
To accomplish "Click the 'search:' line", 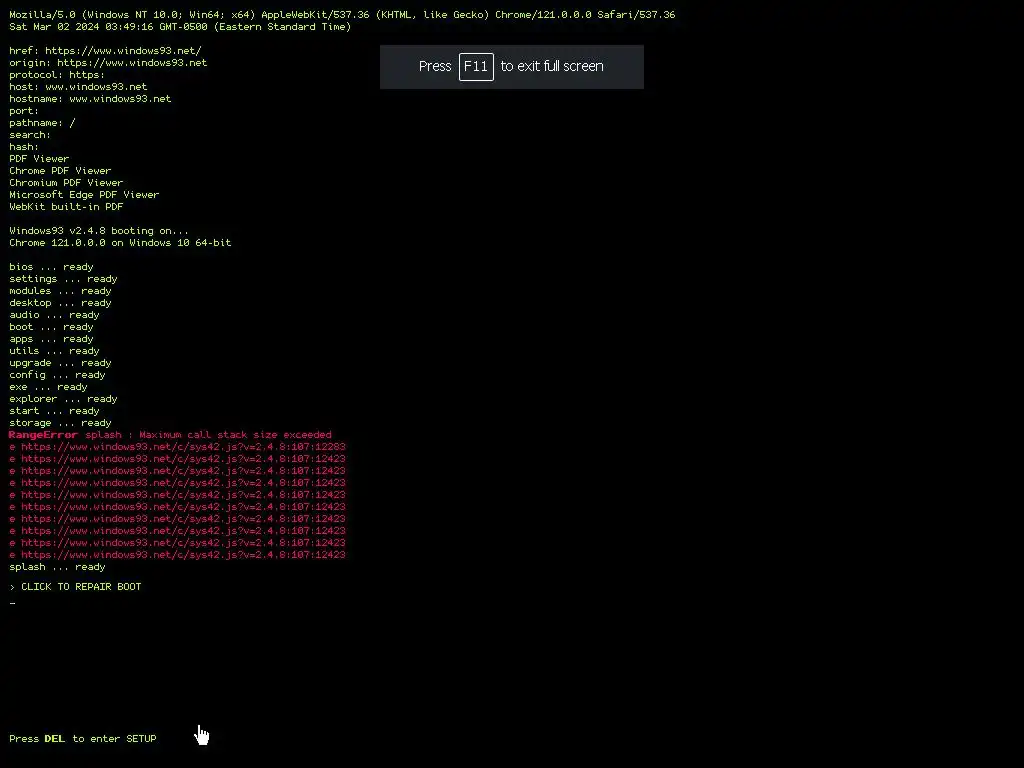I will point(30,135).
